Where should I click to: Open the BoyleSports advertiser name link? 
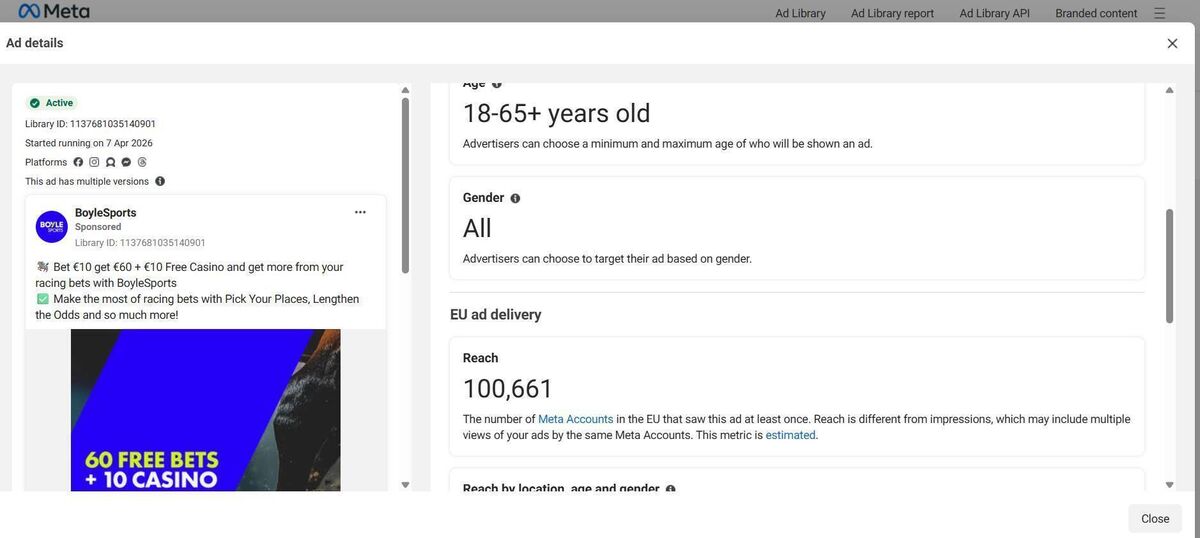pos(105,213)
